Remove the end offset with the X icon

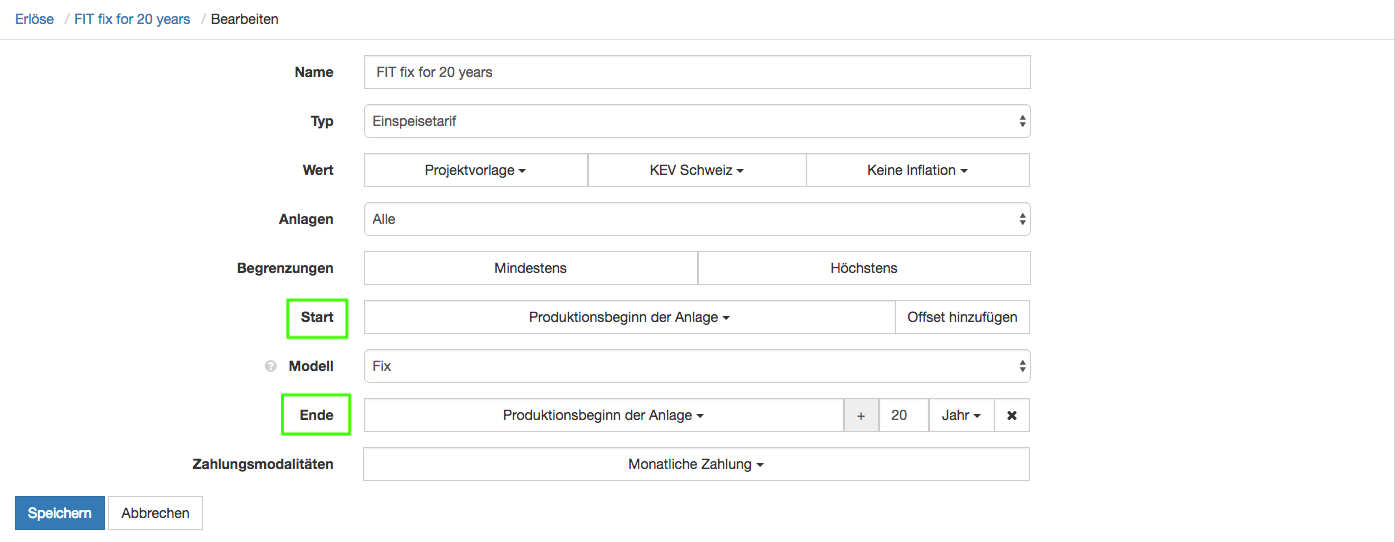(1012, 415)
